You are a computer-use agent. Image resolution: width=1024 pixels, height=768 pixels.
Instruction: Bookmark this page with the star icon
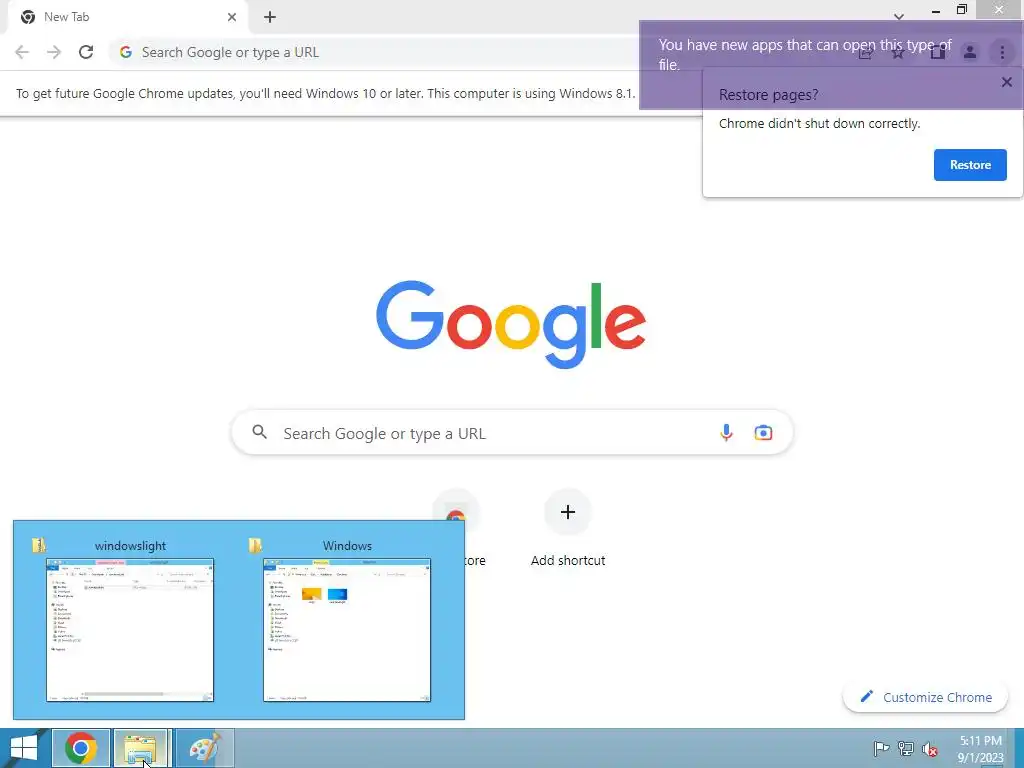[898, 52]
